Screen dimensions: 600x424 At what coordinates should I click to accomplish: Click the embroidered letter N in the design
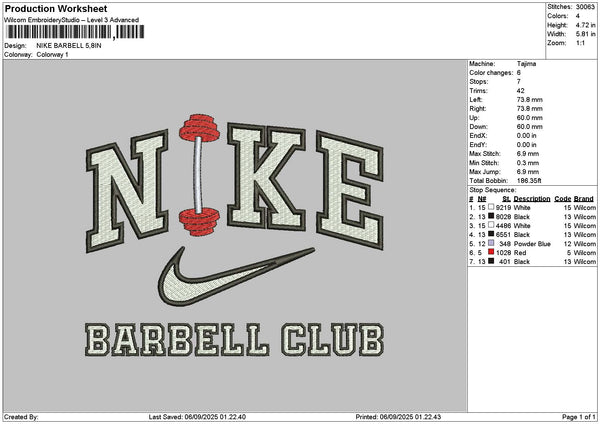point(127,191)
